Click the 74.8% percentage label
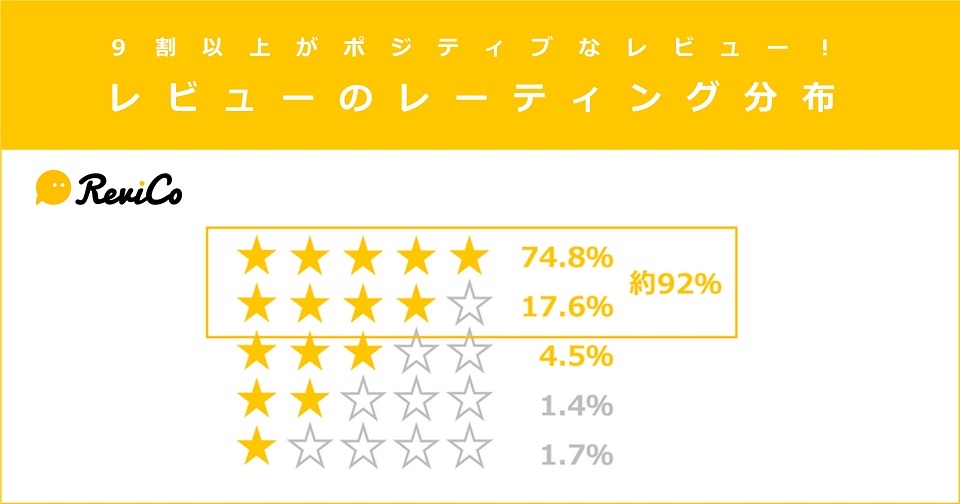The image size is (960, 504). (x=566, y=258)
